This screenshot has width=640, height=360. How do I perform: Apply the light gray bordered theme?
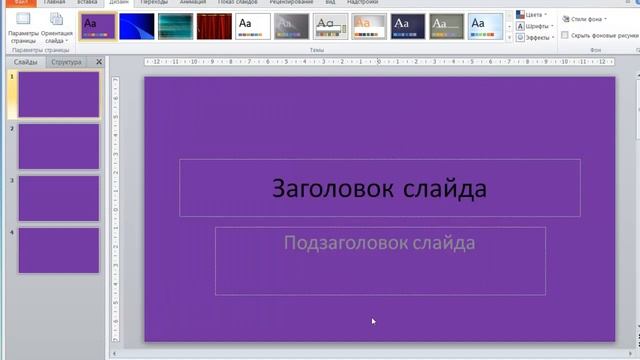330,26
